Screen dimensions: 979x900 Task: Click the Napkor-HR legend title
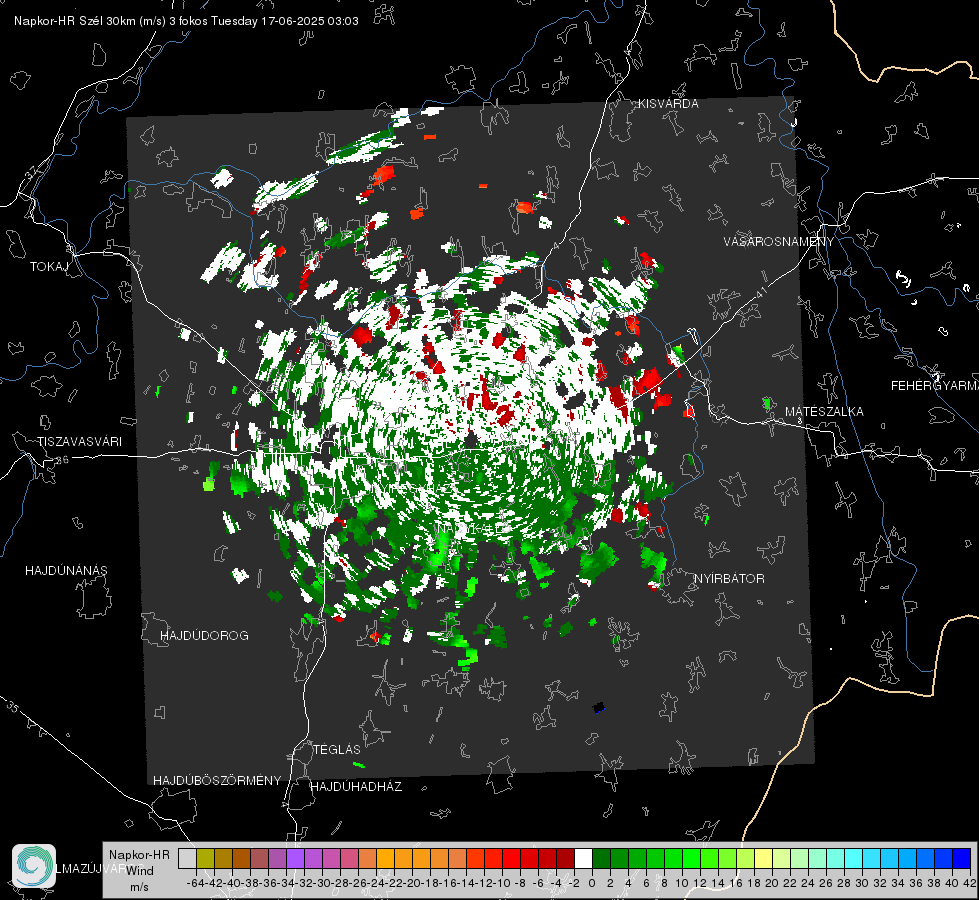(x=139, y=854)
